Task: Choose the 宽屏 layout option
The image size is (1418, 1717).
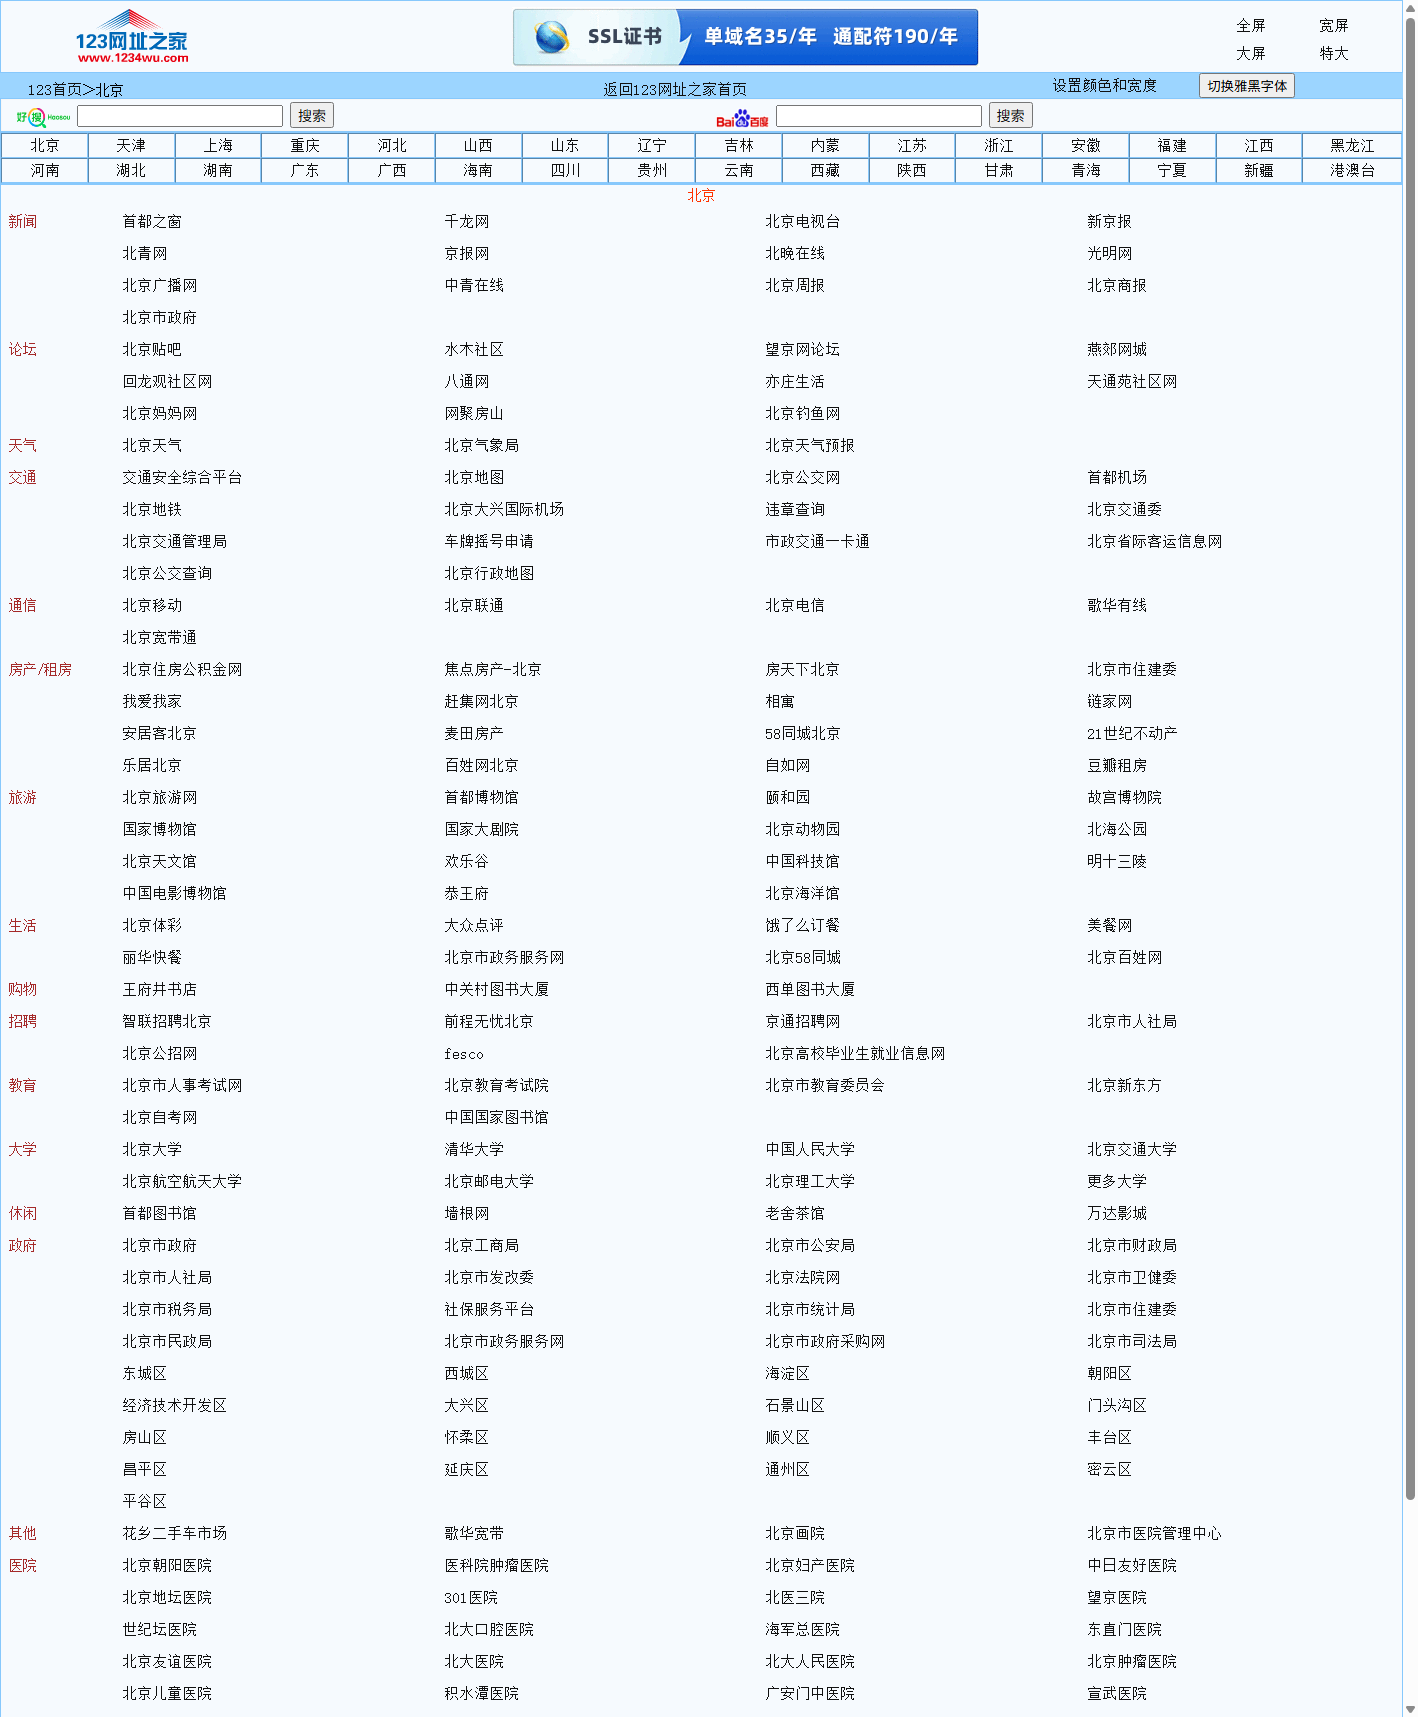Action: pos(1333,26)
